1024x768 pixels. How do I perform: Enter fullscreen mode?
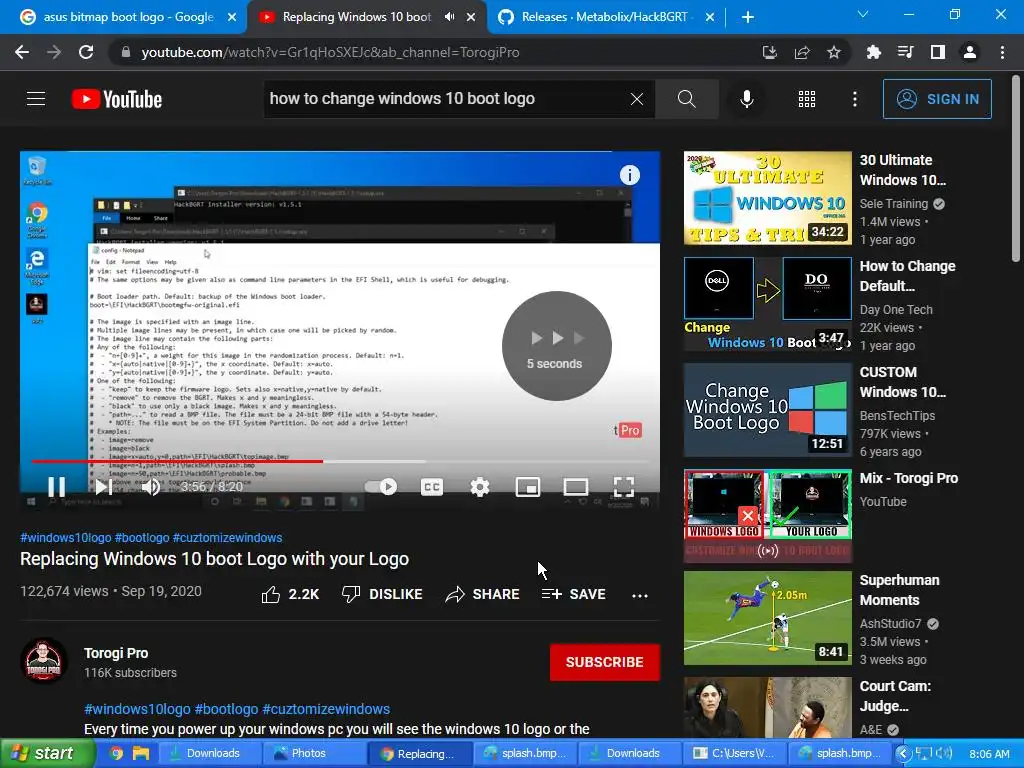[x=624, y=487]
